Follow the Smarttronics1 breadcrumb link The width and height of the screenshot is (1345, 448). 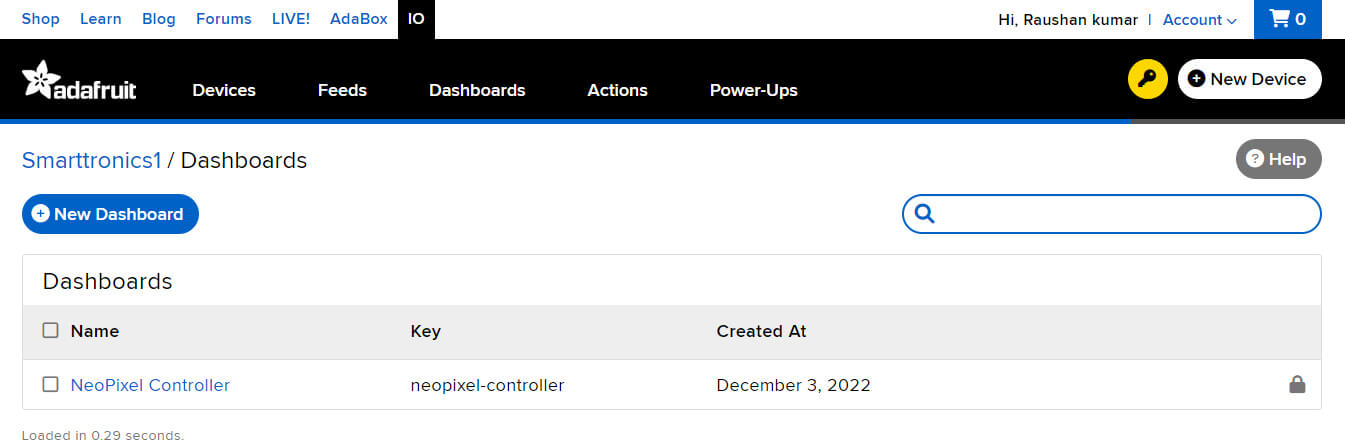pos(91,160)
